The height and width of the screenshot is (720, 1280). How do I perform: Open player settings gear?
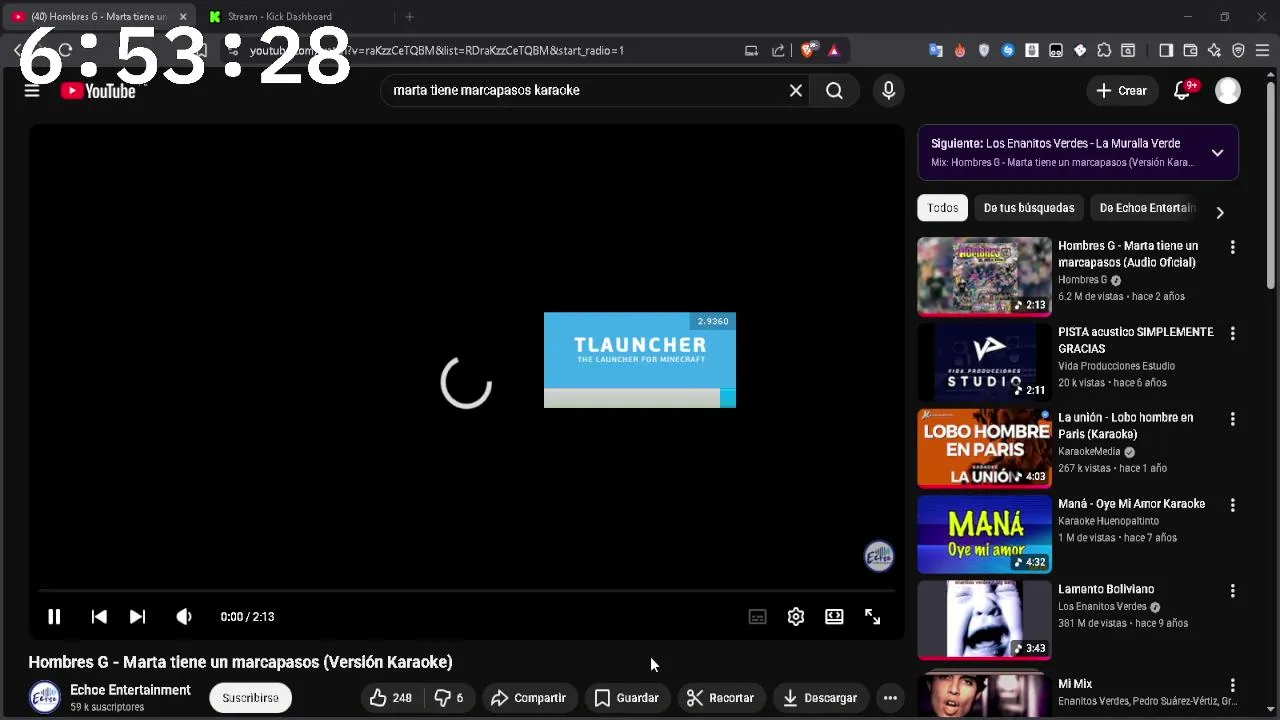point(796,617)
